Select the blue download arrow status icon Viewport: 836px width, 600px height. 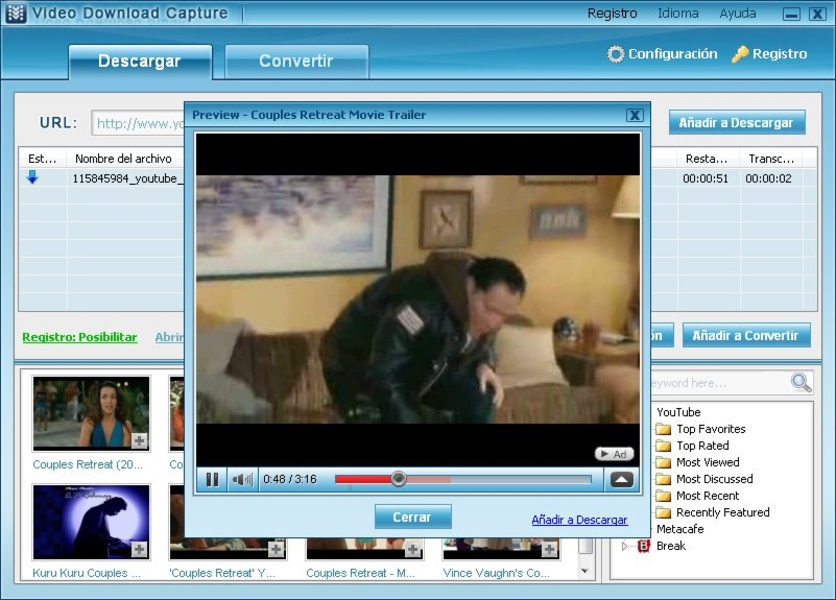point(33,178)
